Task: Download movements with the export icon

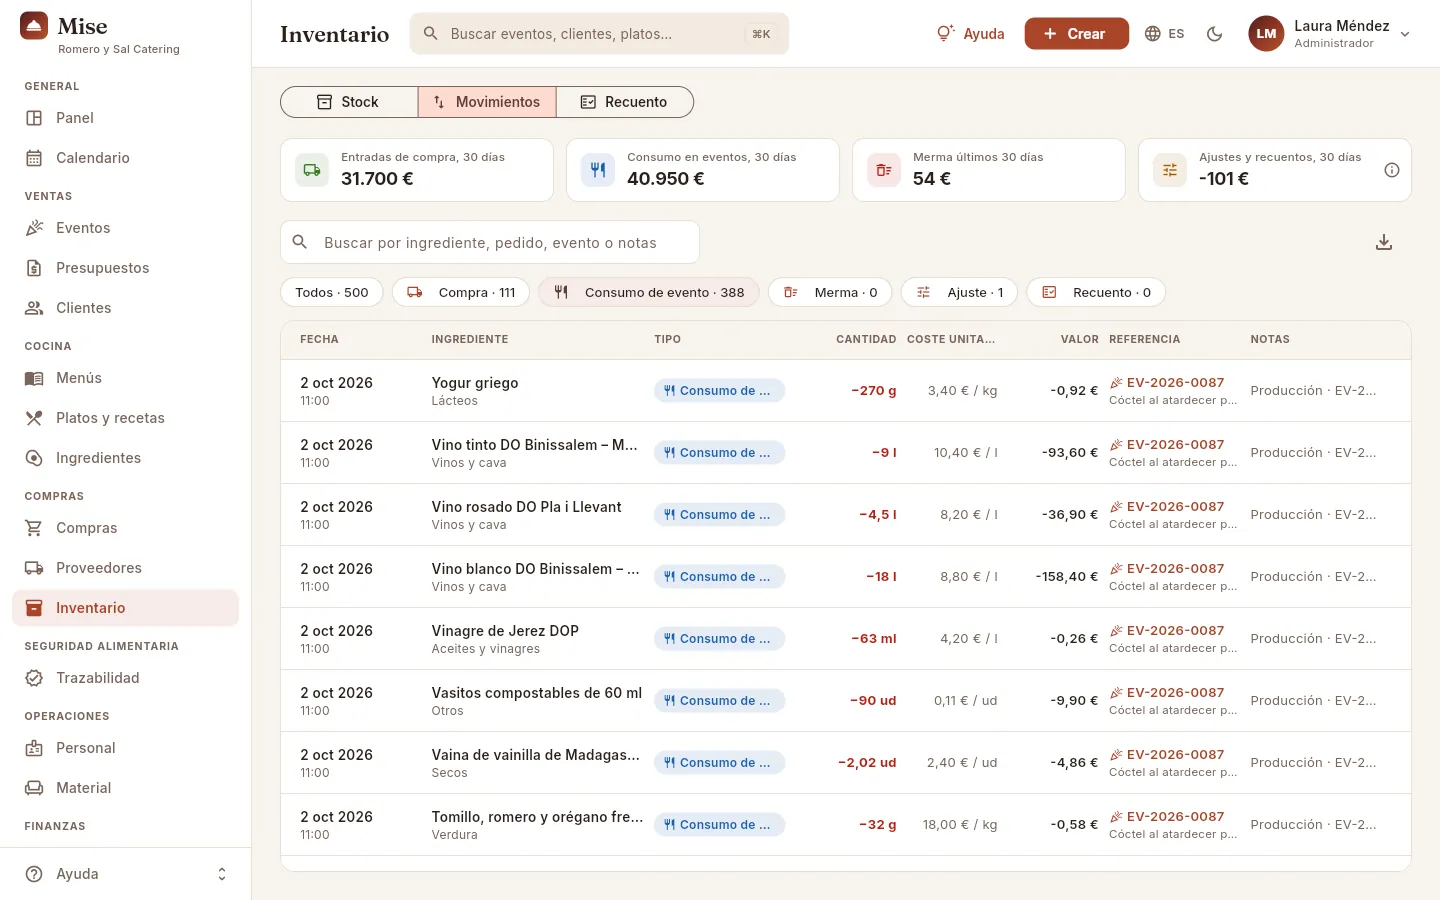Action: coord(1384,242)
